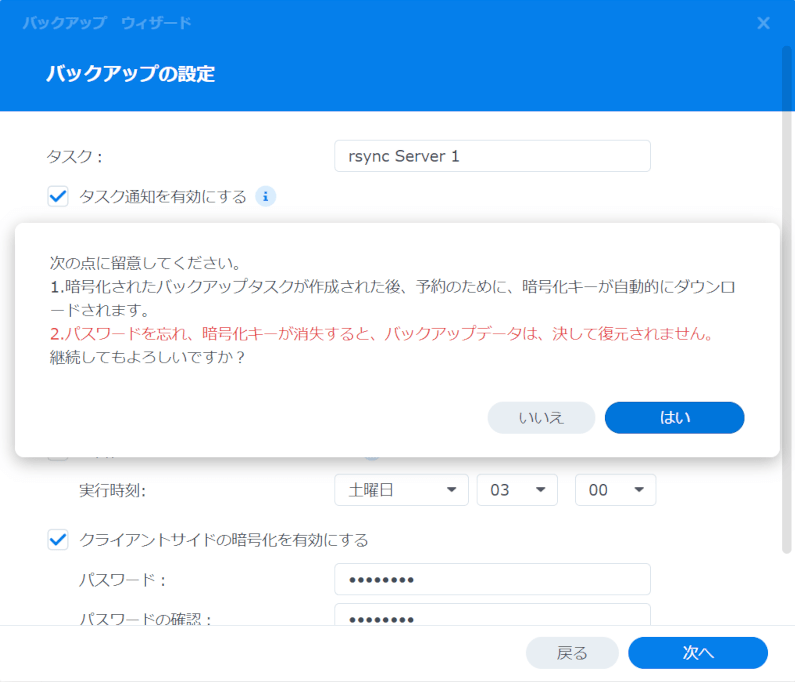The width and height of the screenshot is (795, 682).
Task: Toggle the タスク通知を有効にする checkbox
Action: tap(58, 196)
